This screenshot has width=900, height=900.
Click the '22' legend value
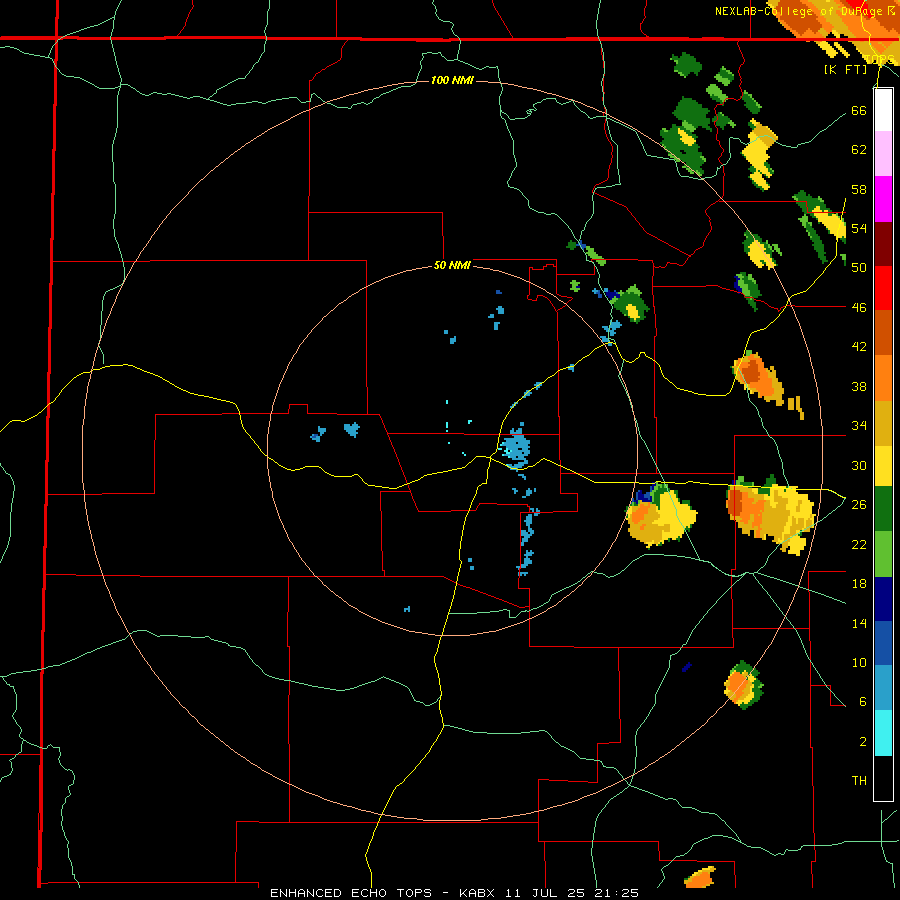tap(859, 544)
